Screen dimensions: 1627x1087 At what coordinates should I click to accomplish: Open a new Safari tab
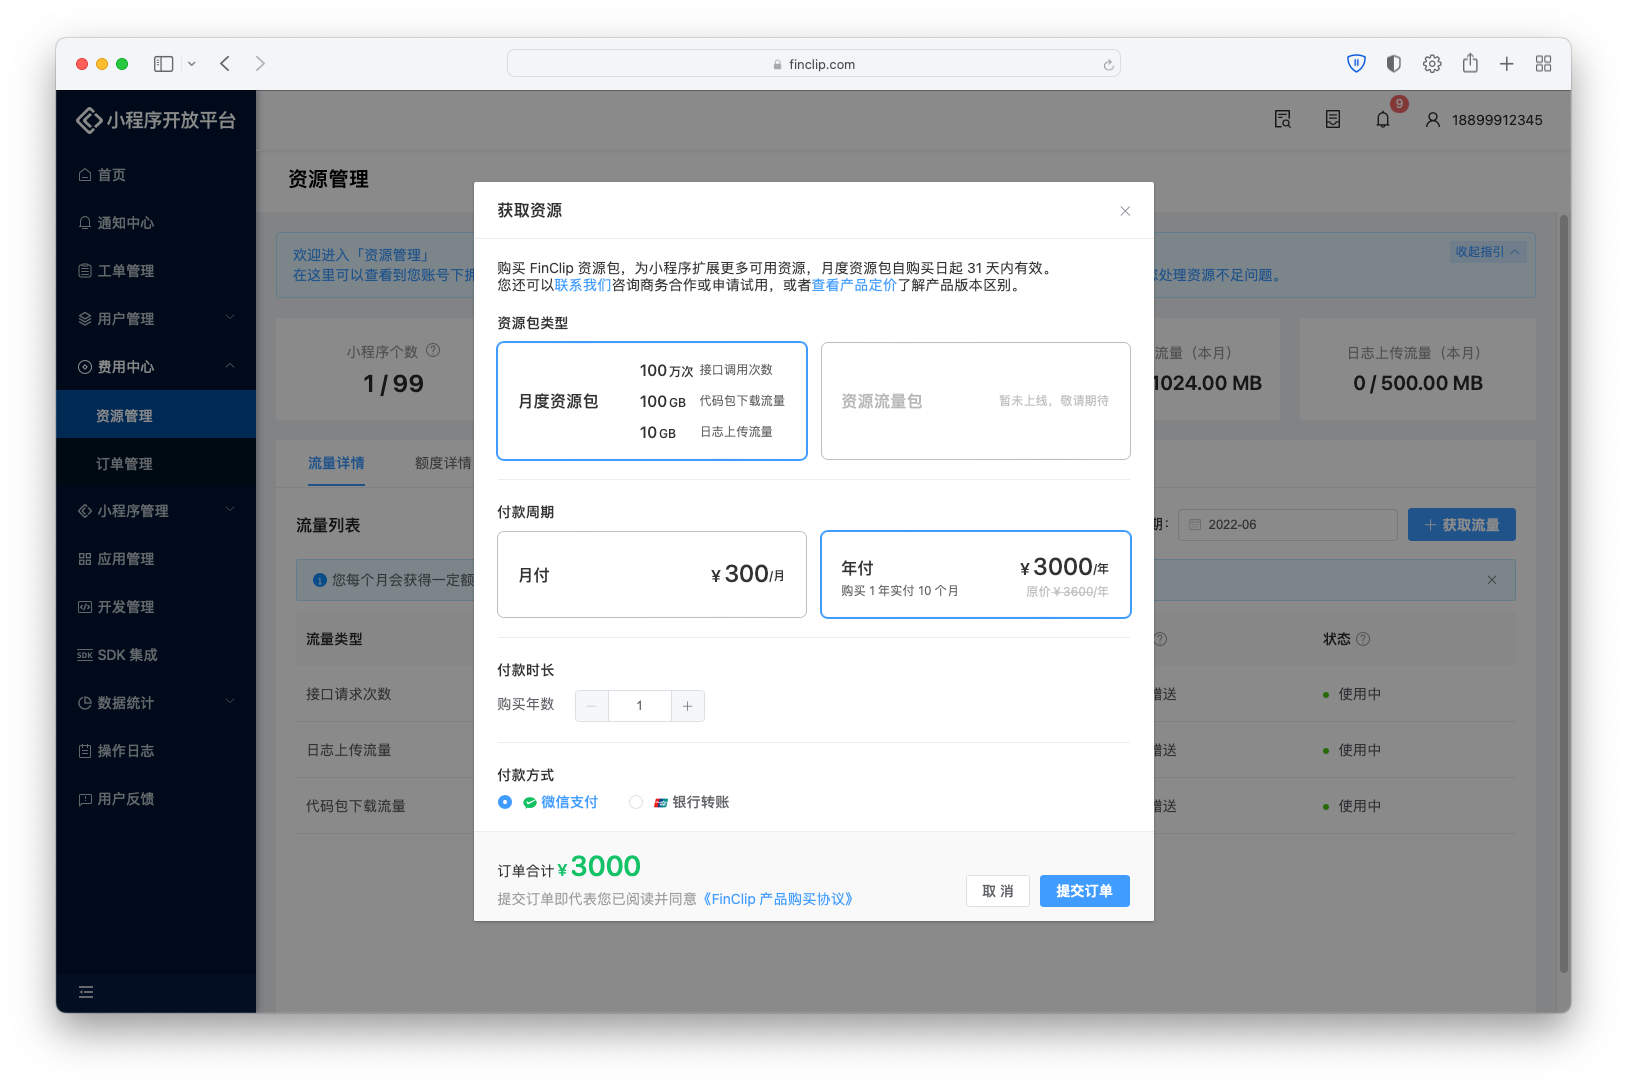tap(1507, 64)
